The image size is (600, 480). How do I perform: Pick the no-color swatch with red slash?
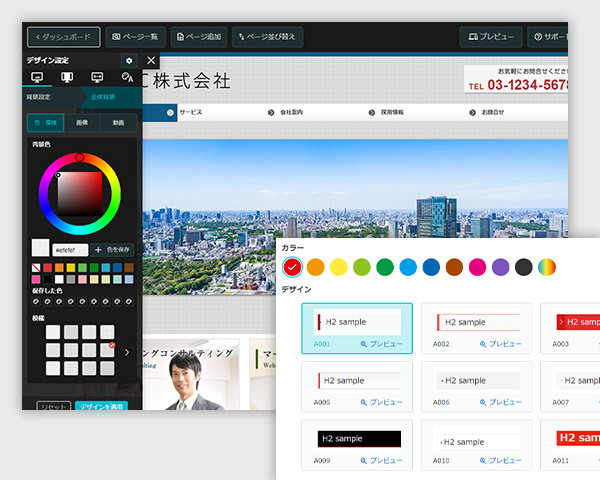tap(36, 268)
